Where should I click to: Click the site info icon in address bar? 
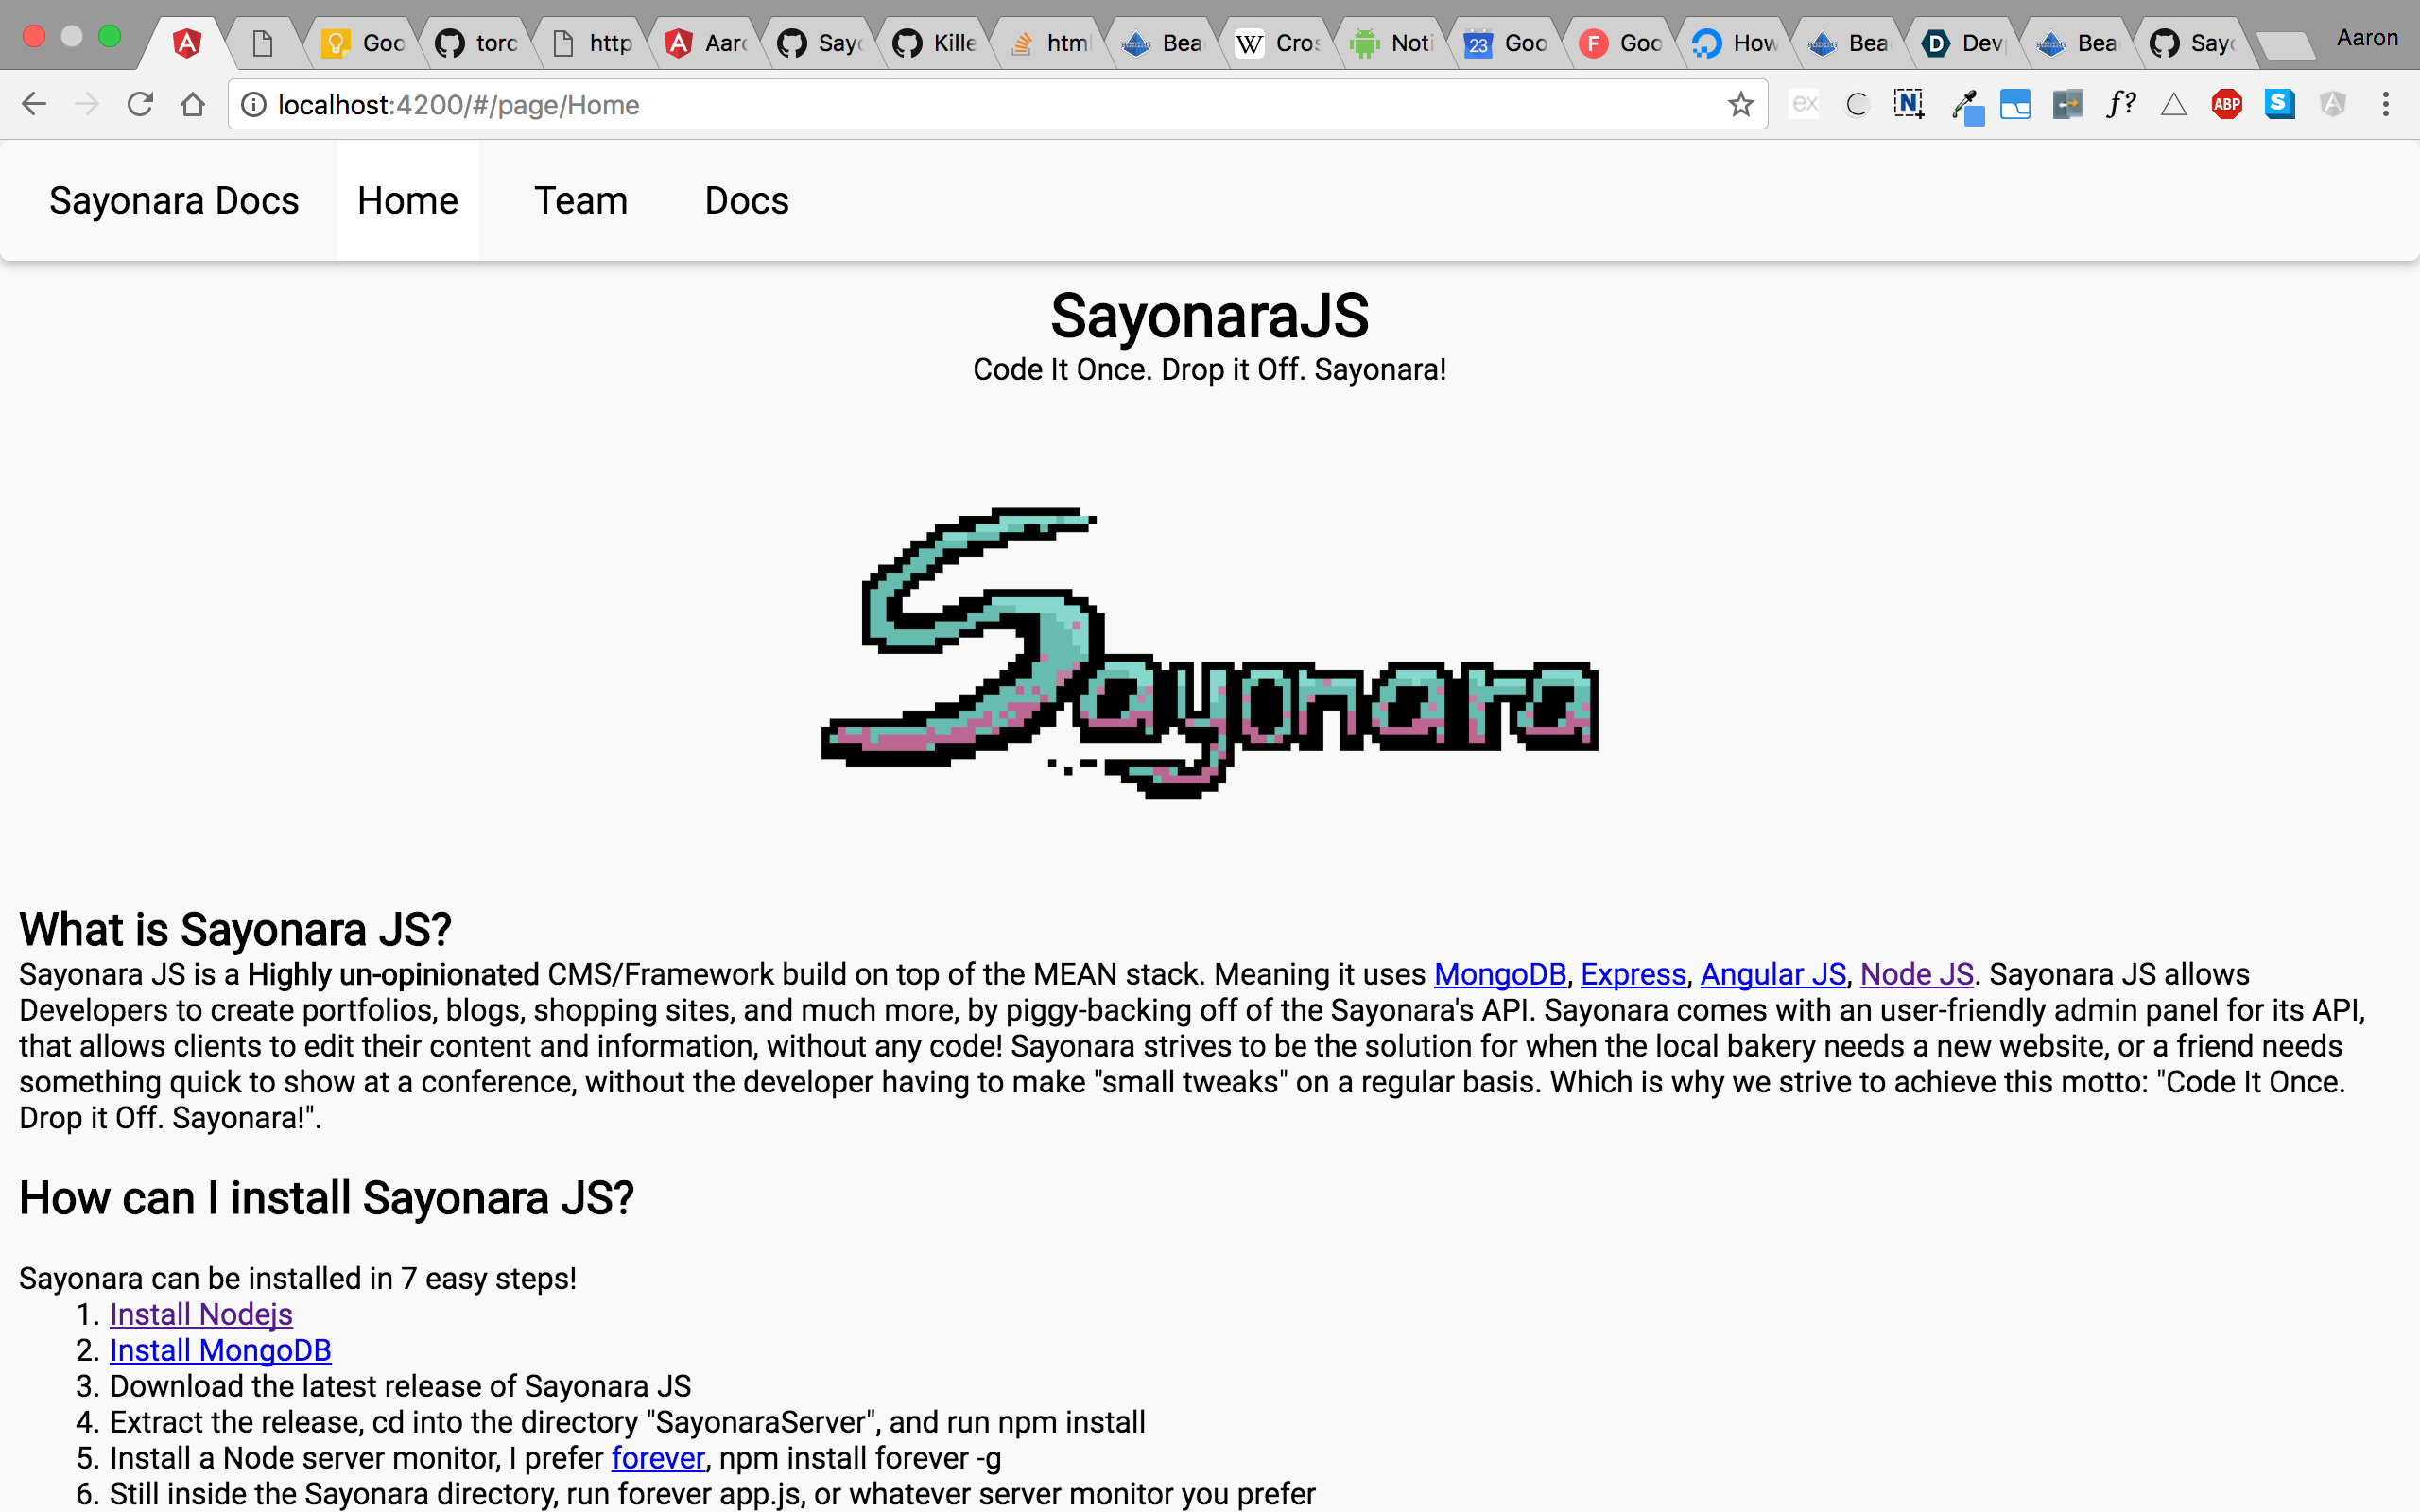(254, 104)
